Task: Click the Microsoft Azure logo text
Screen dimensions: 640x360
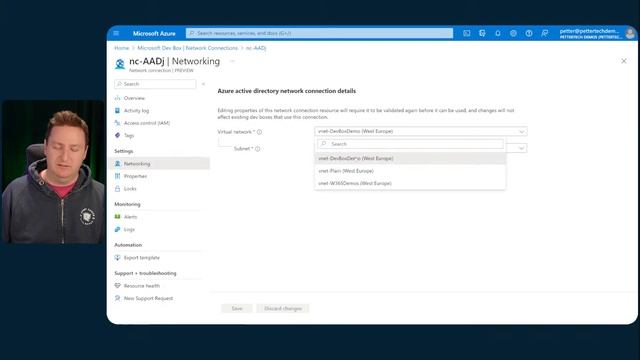Action: 154,33
